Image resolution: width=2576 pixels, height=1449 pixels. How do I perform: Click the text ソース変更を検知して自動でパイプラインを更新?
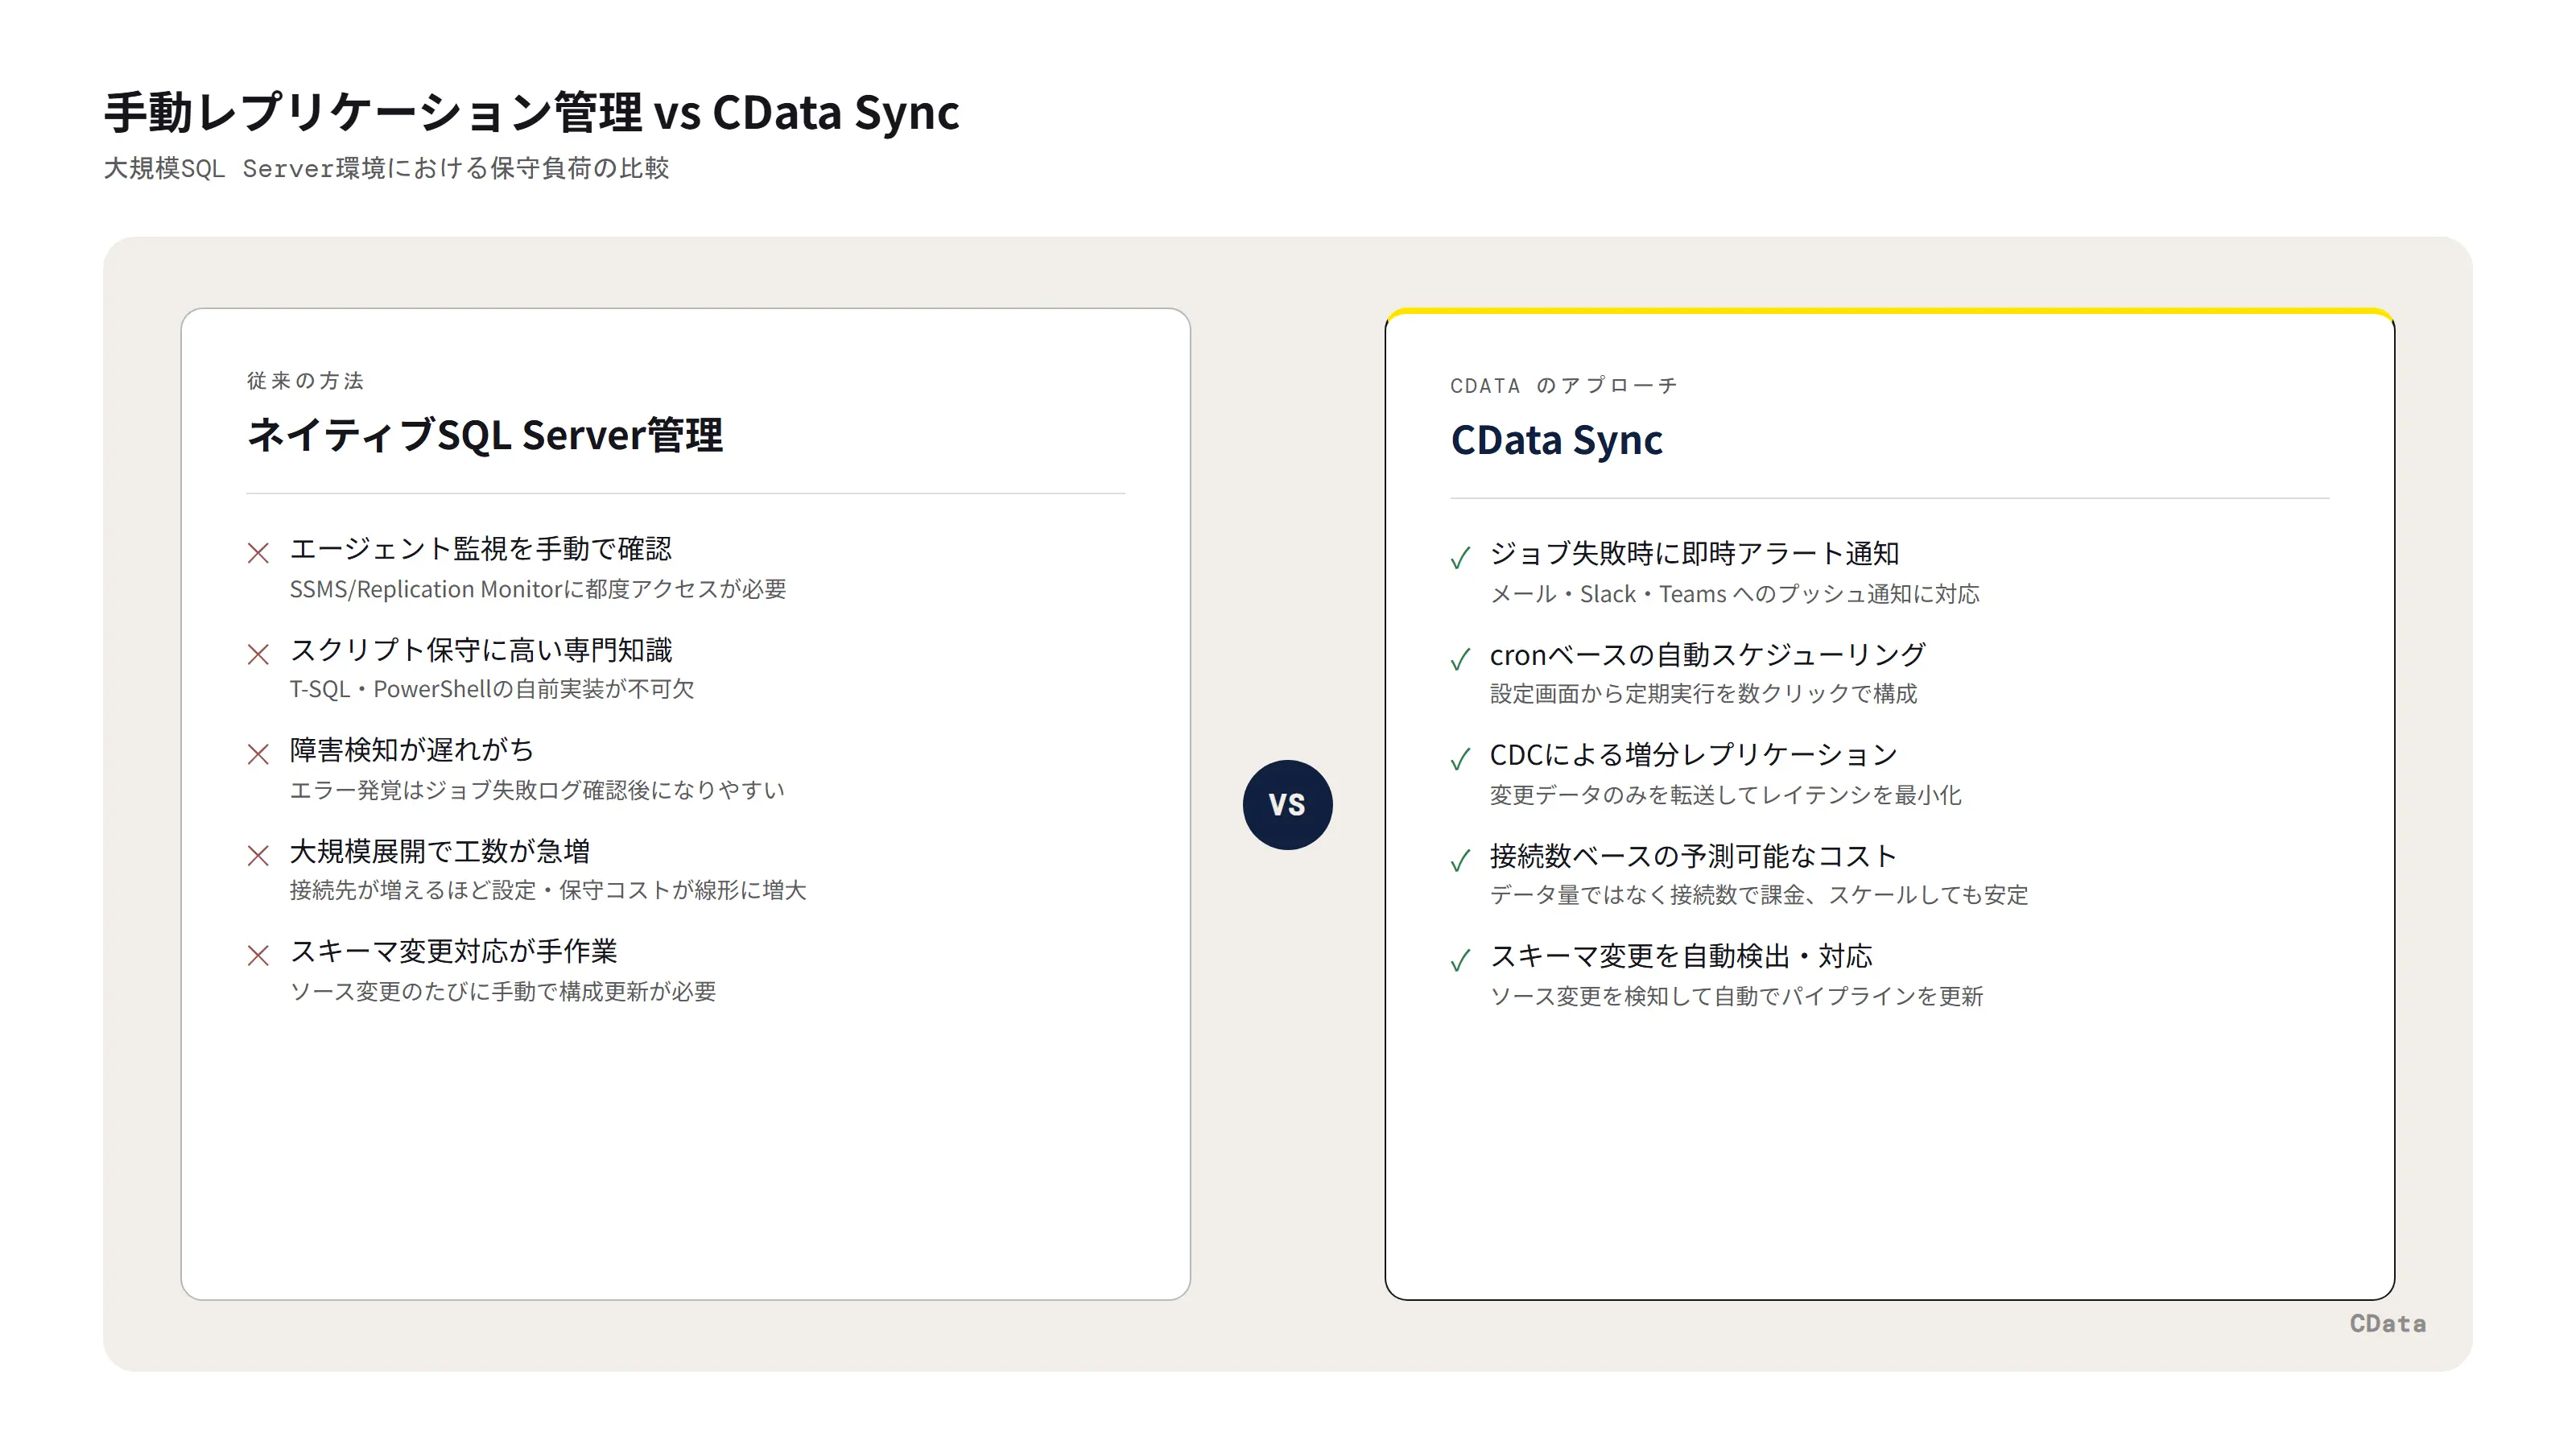(1737, 996)
